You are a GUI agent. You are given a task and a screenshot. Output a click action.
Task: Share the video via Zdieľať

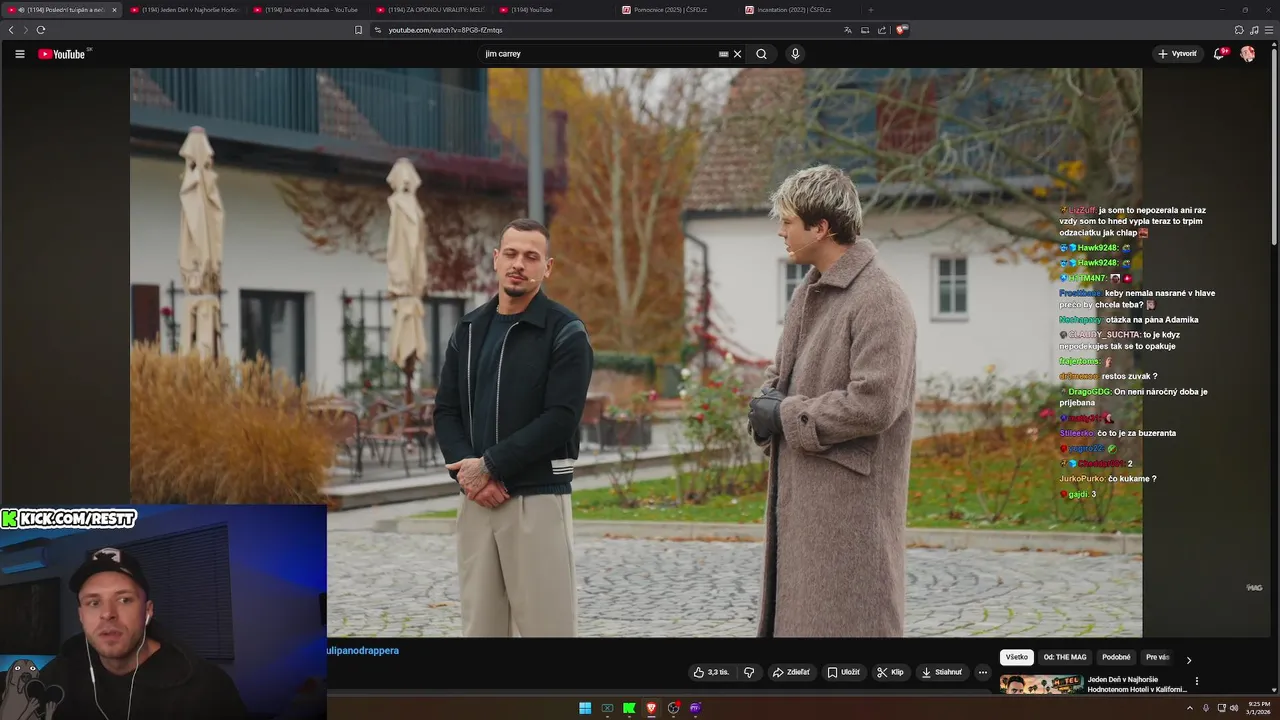(x=791, y=672)
